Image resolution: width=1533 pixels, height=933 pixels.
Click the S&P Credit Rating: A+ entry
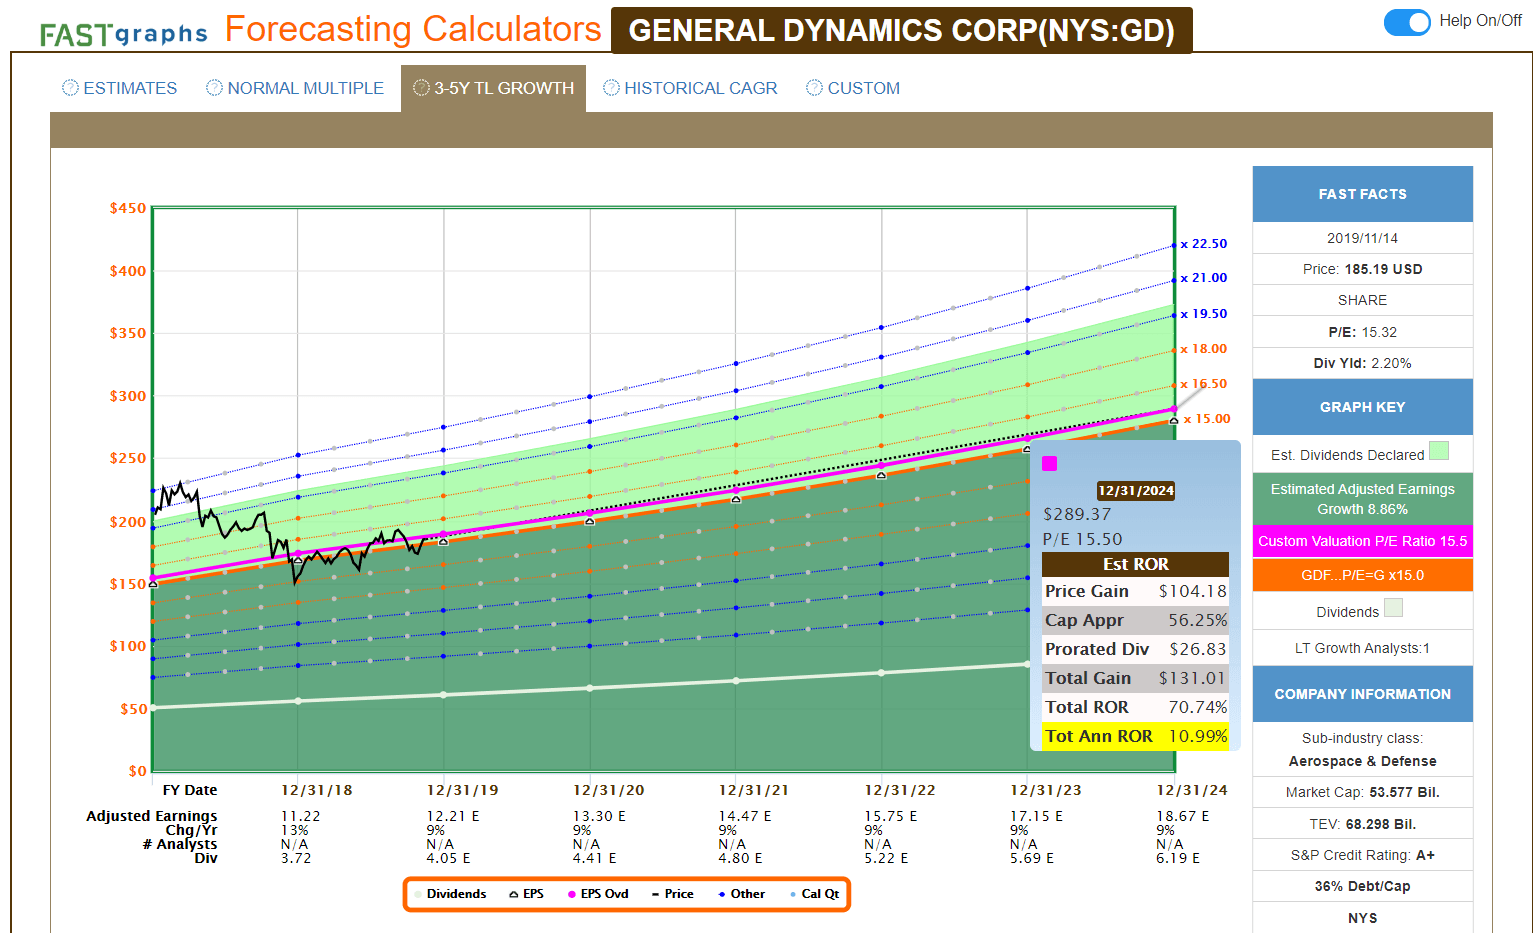point(1362,855)
